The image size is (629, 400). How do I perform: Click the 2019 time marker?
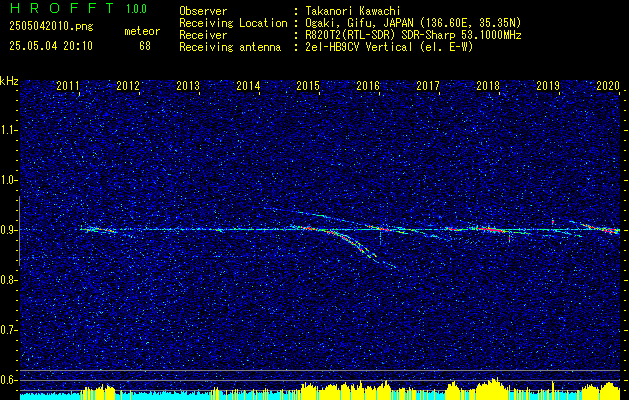548,85
